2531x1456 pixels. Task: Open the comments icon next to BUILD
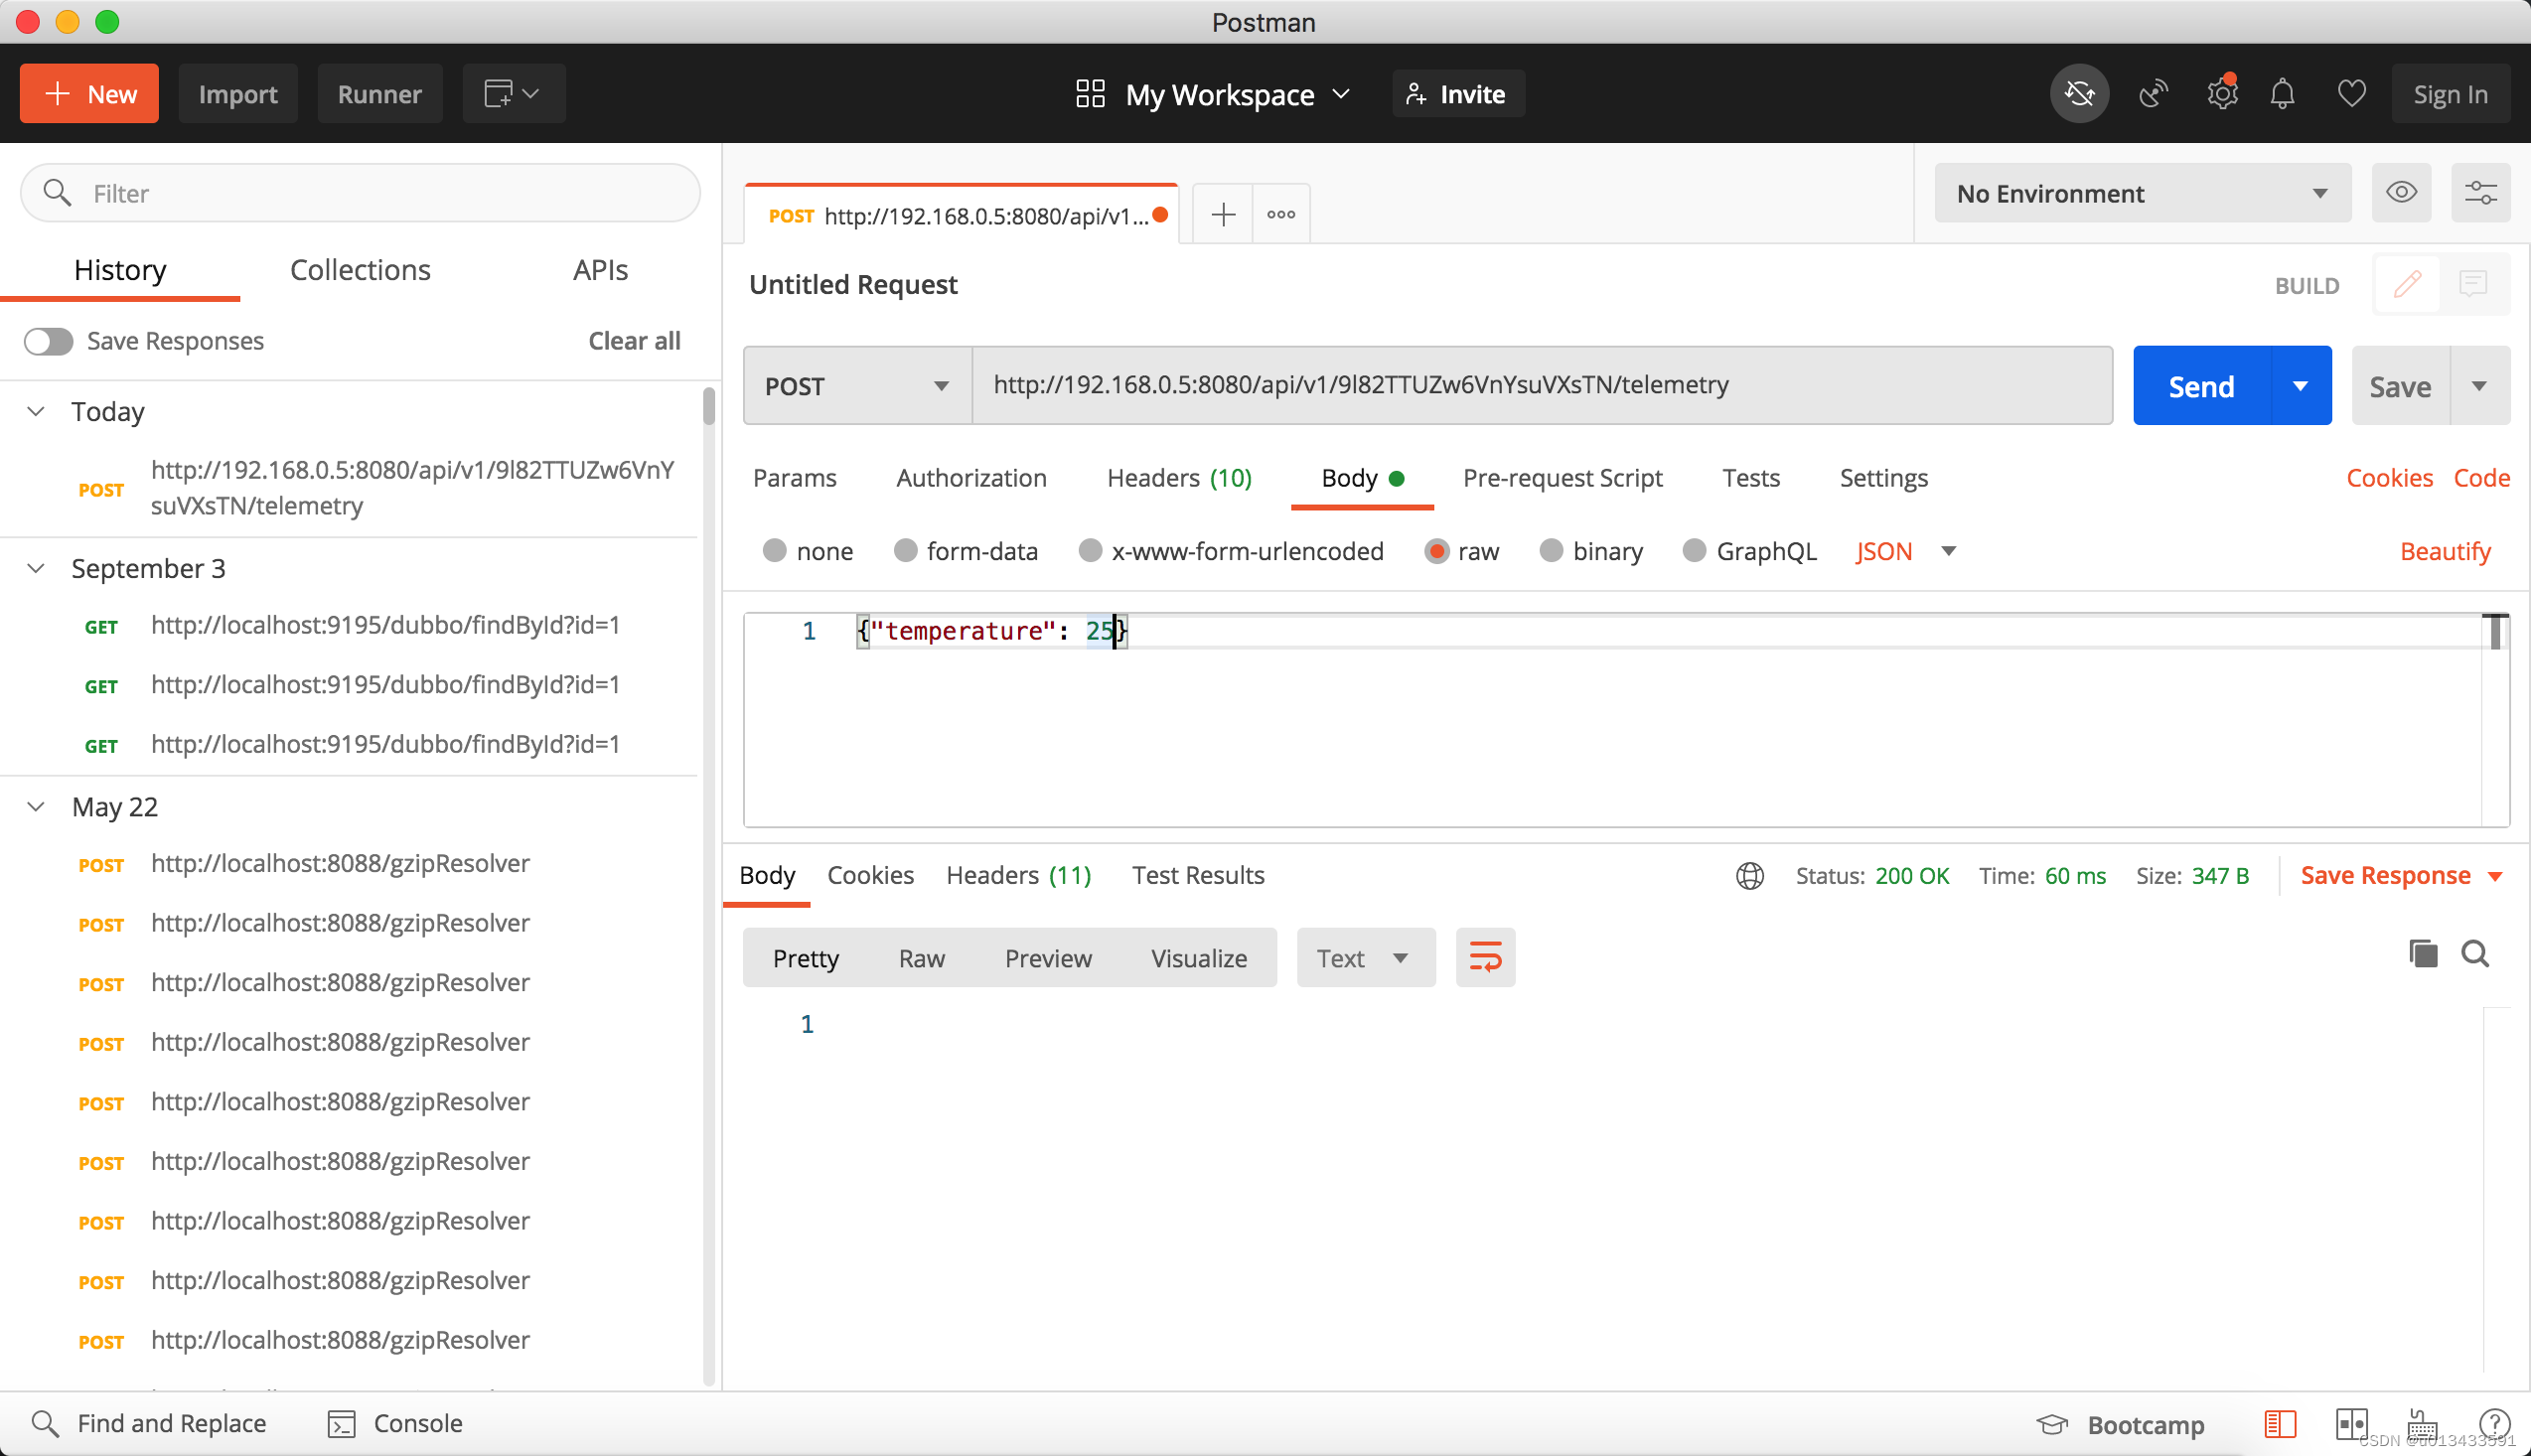(2473, 284)
